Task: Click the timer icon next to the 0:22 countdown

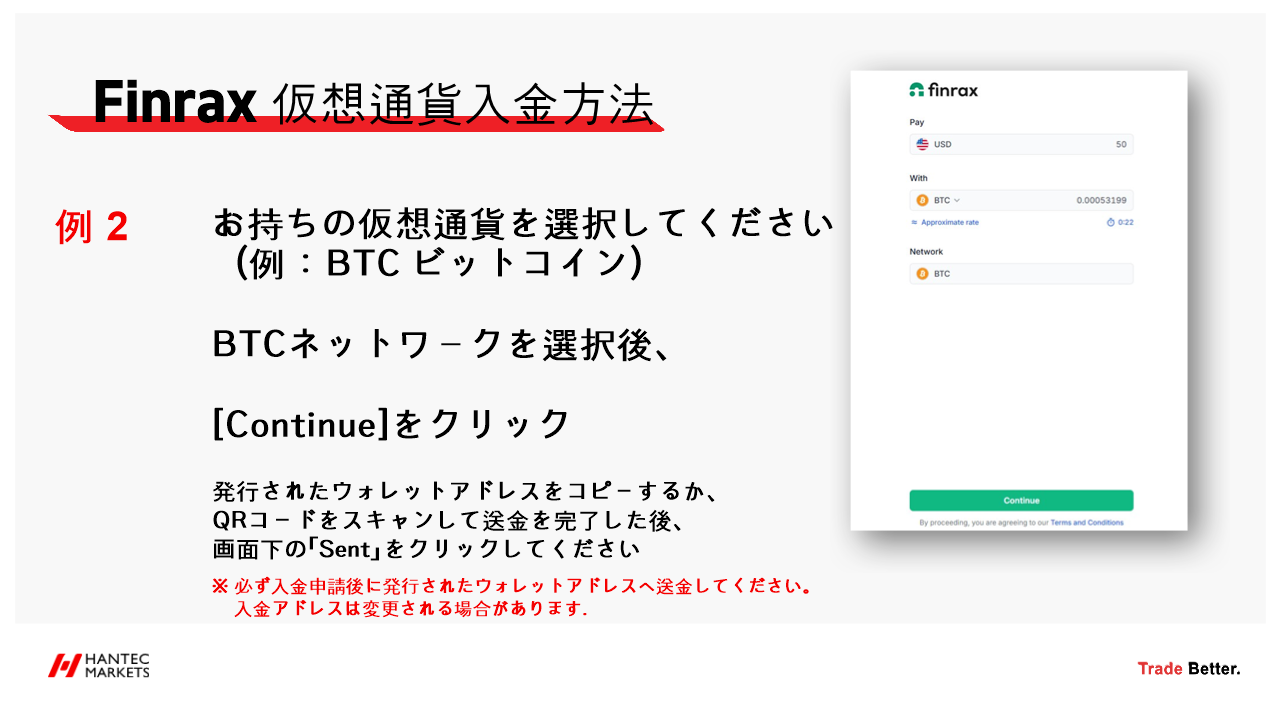Action: (x=1110, y=222)
